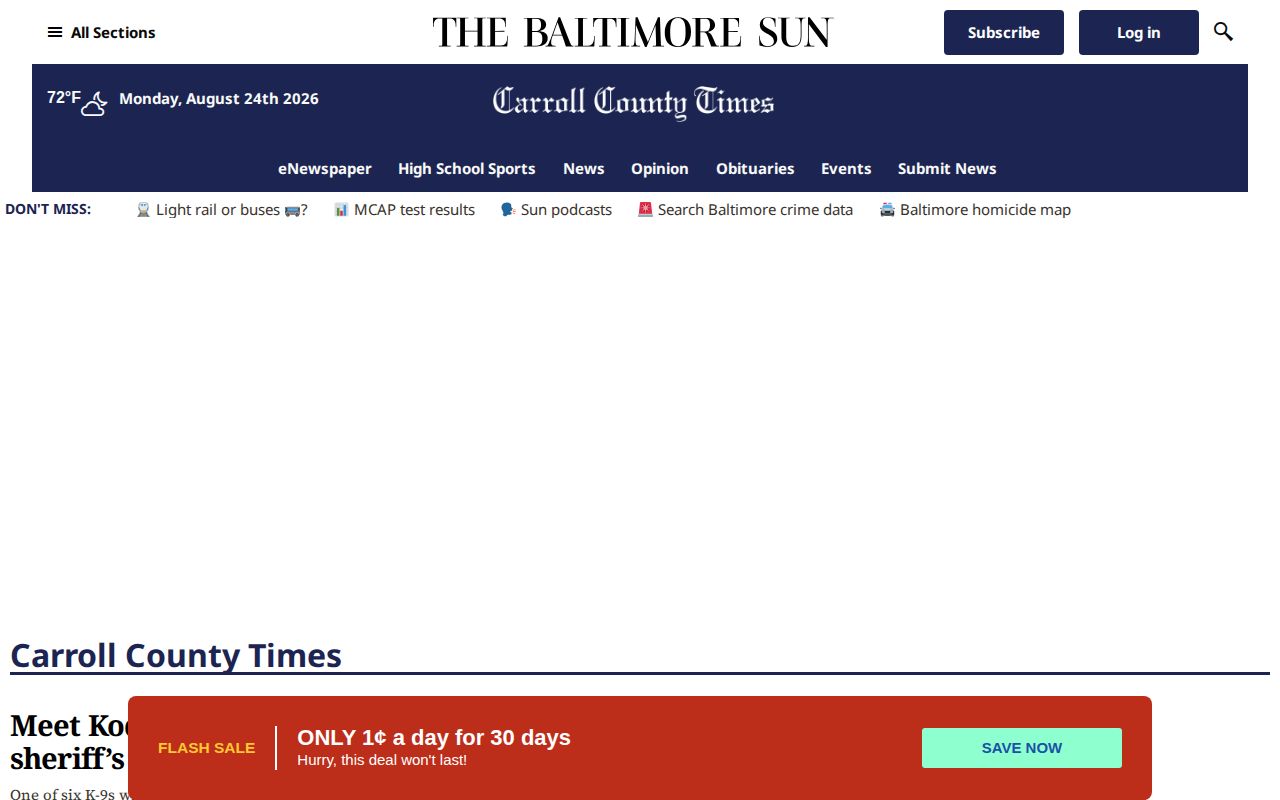
Task: Open the Obituaries section
Action: click(x=755, y=169)
